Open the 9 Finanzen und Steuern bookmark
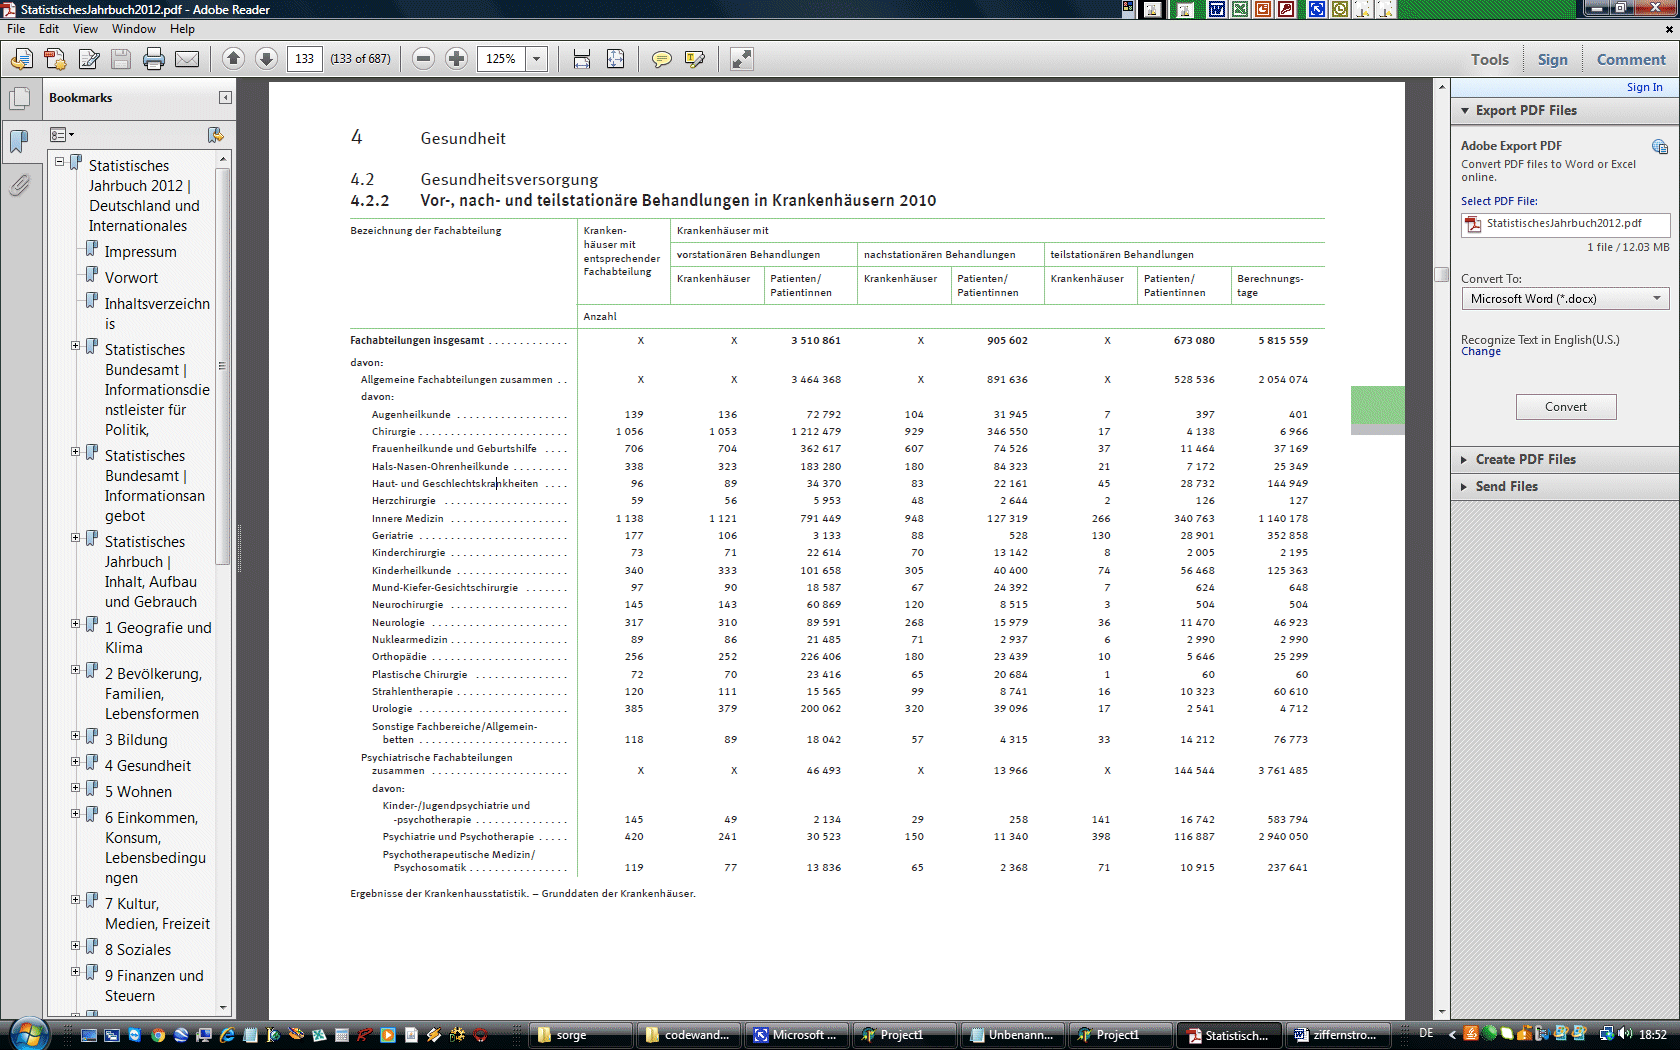1680x1050 pixels. tap(154, 986)
